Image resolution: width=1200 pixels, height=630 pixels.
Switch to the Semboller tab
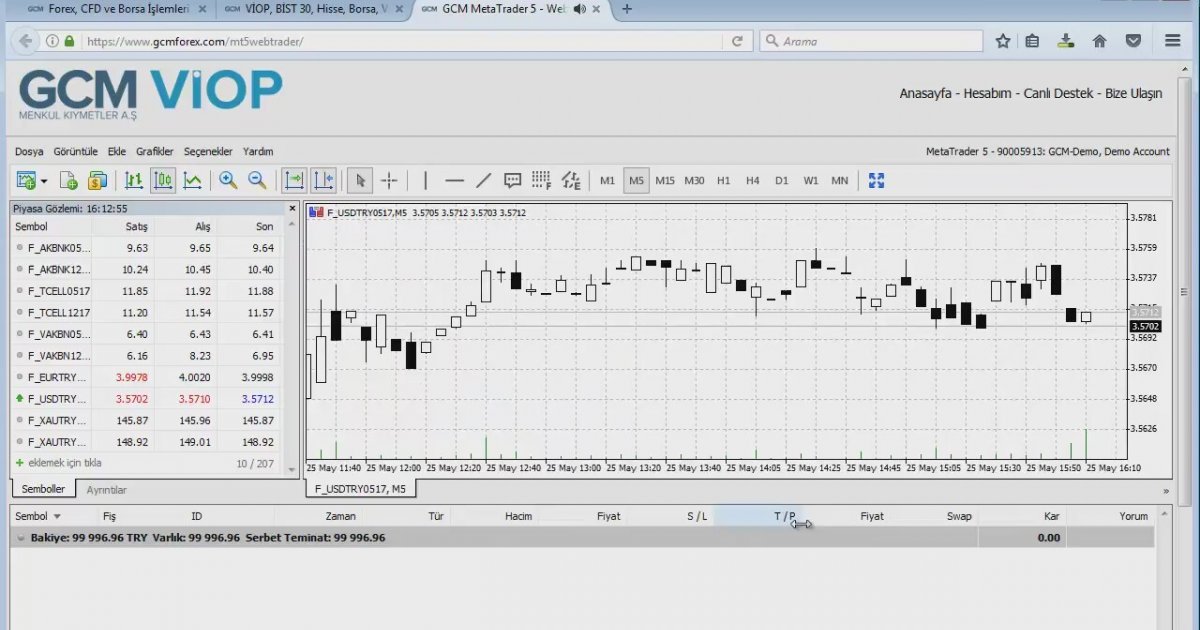click(43, 490)
